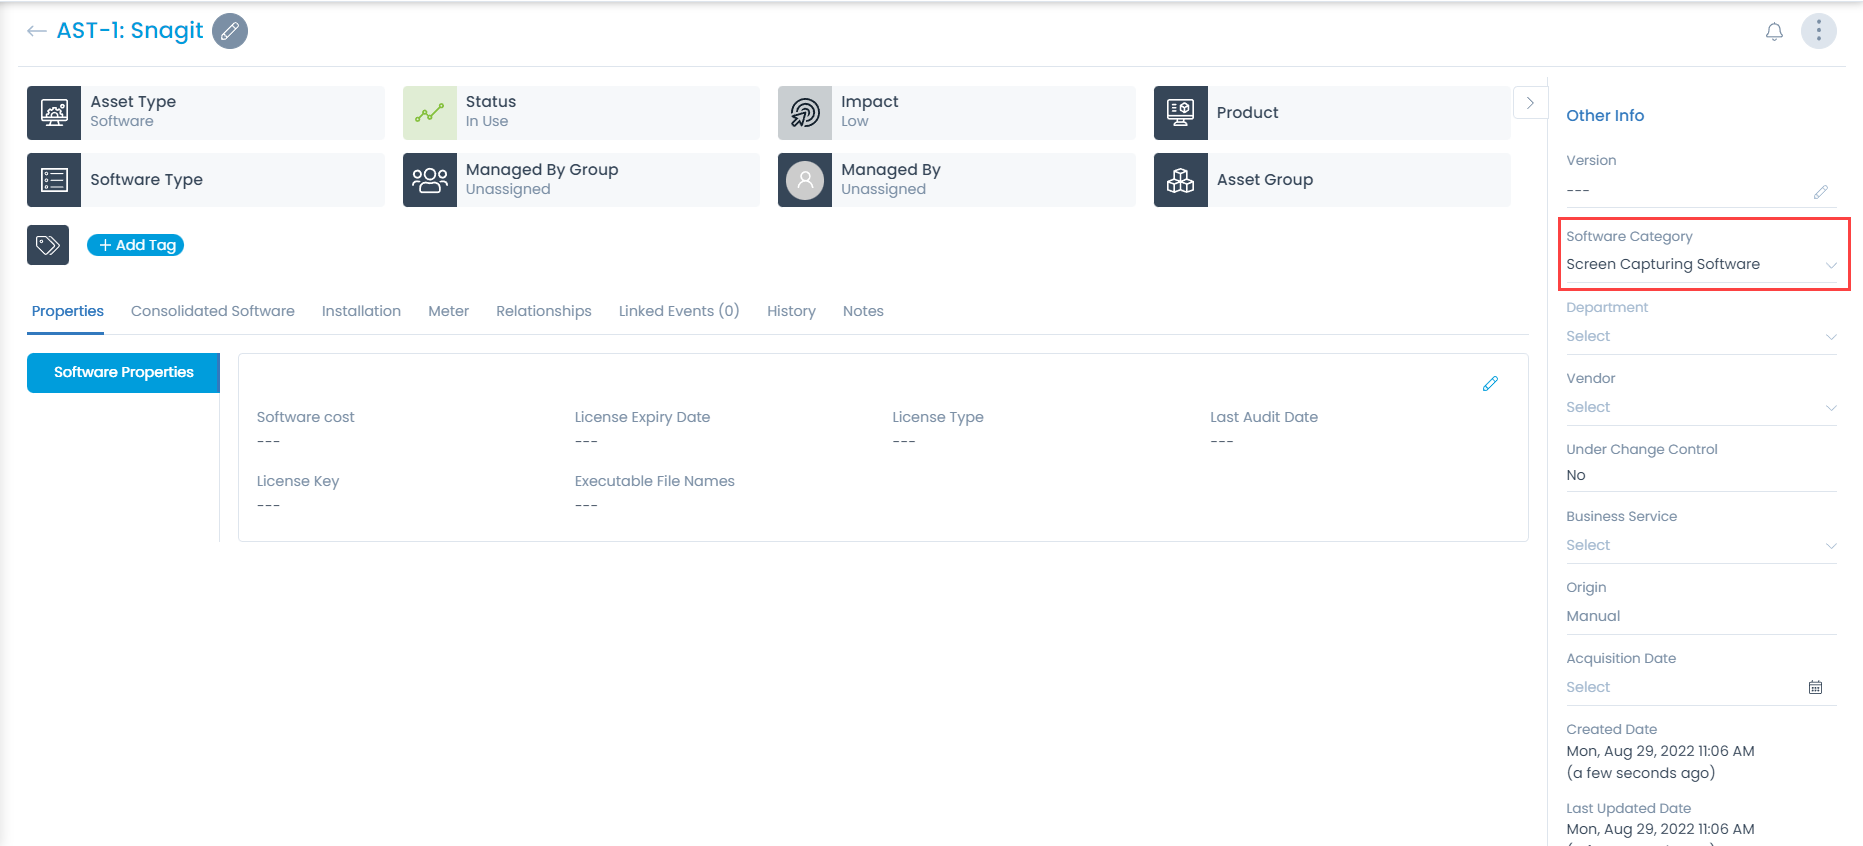Open the Software Category dropdown

point(1701,264)
